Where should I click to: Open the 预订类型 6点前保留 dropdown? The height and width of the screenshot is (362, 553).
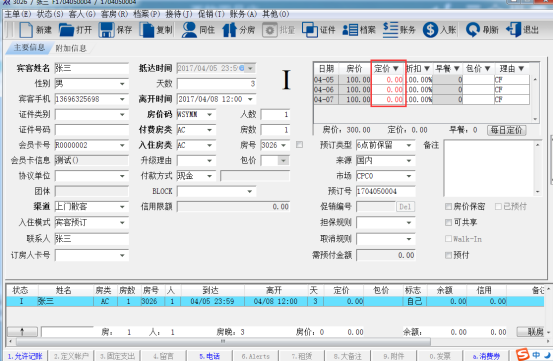409,145
